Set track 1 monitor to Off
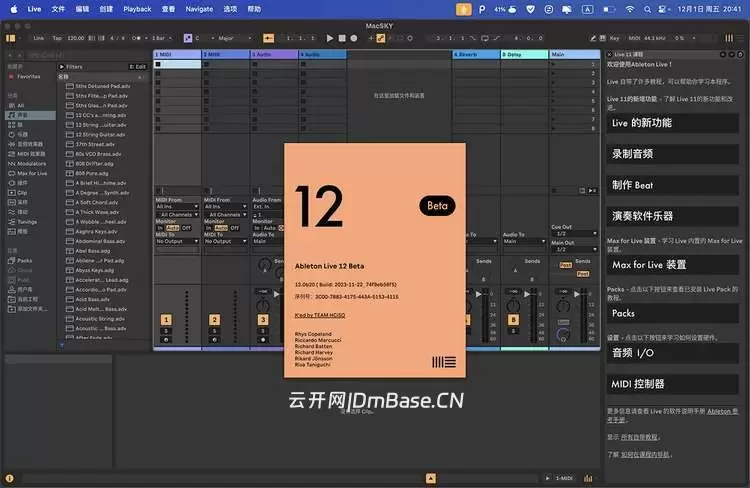This screenshot has width=750, height=488. click(x=186, y=228)
